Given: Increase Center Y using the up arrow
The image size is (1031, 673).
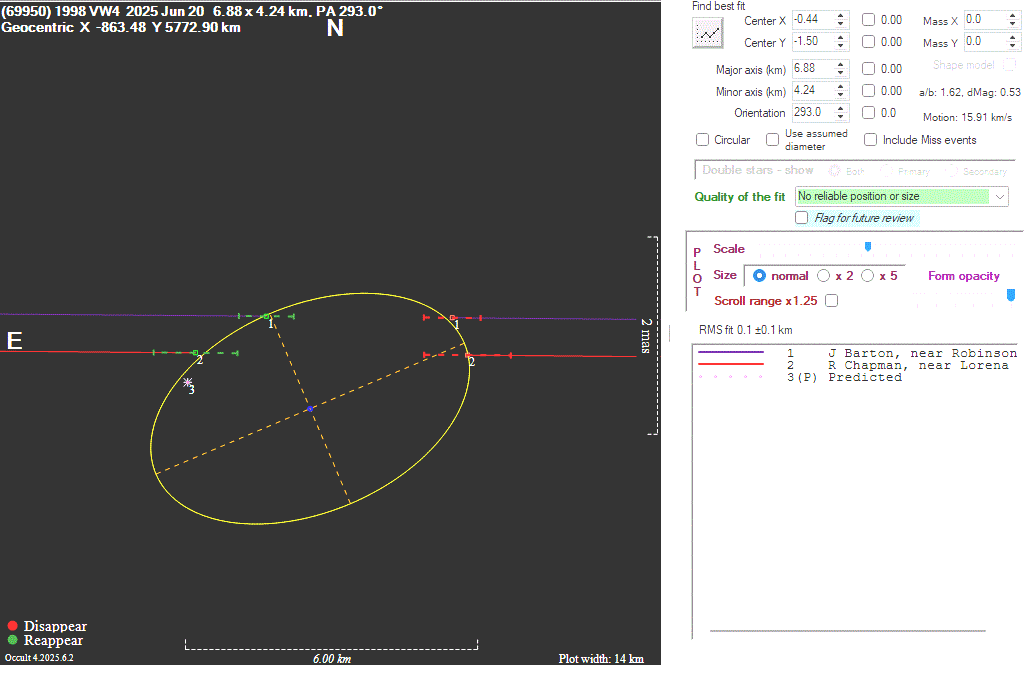Looking at the screenshot, I should pyautogui.click(x=840, y=37).
